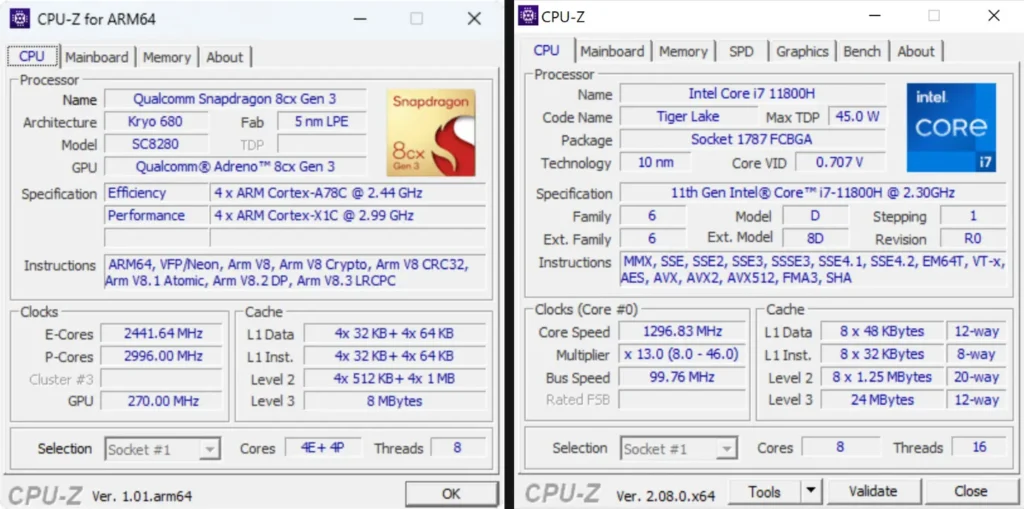
Task: Click 4 x ARM Cortex-A78C @ 2.44 GHz
Action: coord(348,193)
